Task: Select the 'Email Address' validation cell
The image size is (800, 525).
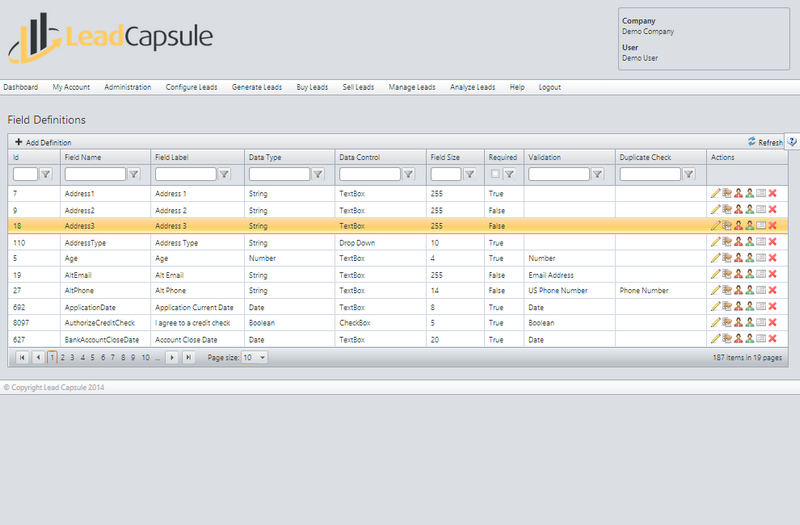Action: point(551,275)
